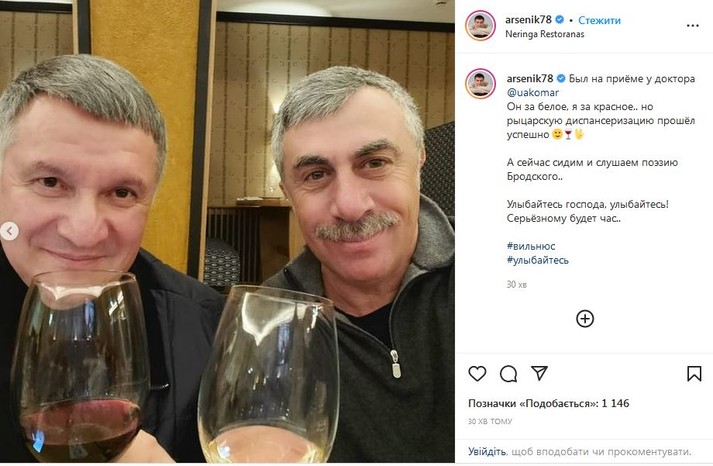Open Neringa Restoranas location link
Image resolution: width=713 pixels, height=466 pixels.
click(x=544, y=34)
